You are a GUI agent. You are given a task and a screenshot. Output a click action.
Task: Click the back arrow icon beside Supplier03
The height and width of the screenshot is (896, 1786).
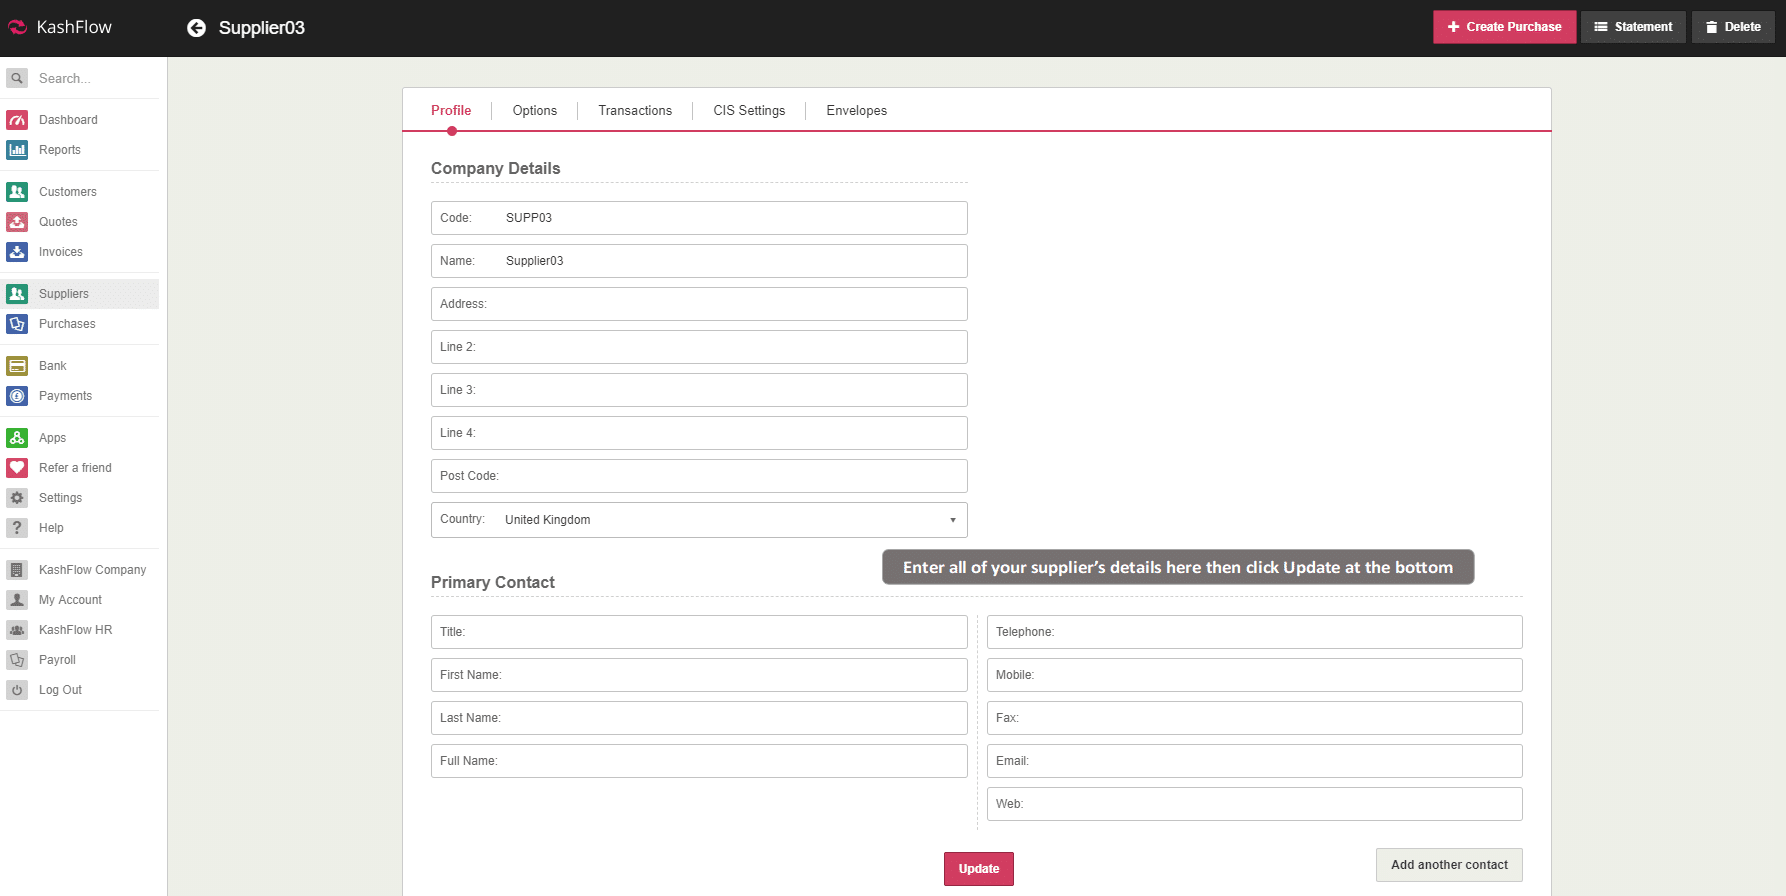click(x=196, y=28)
